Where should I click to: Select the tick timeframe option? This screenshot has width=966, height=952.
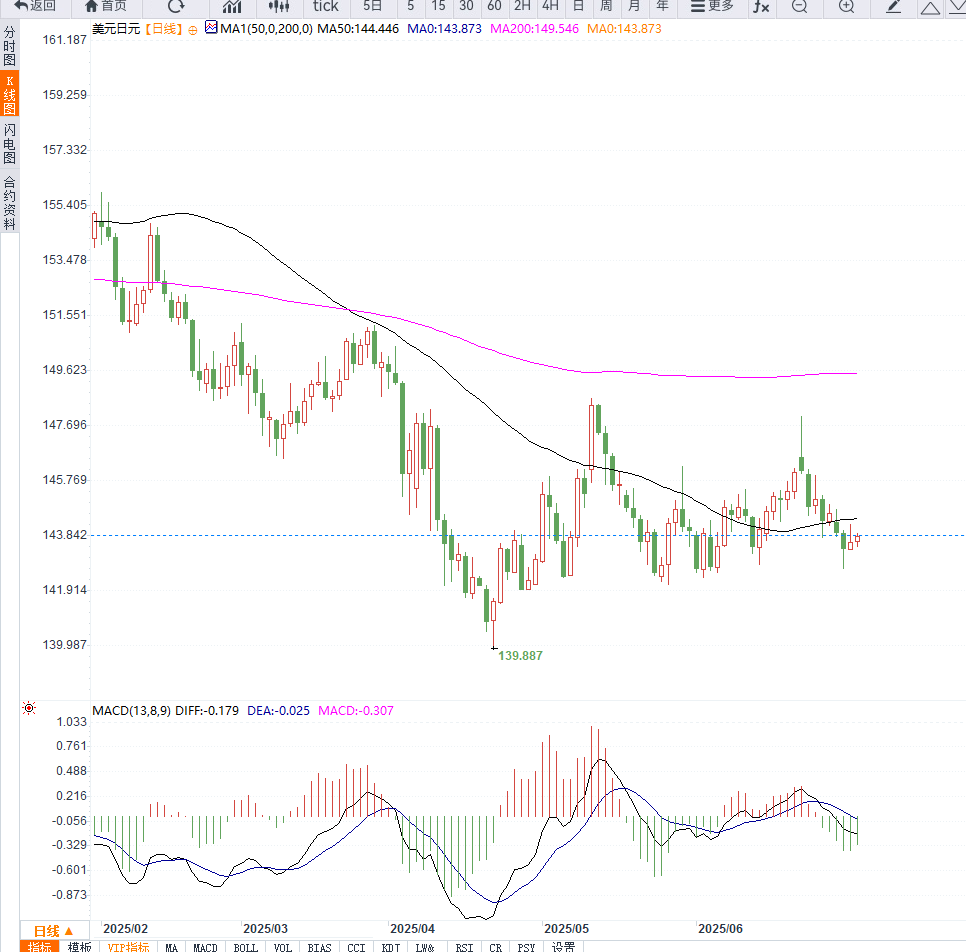coord(325,6)
